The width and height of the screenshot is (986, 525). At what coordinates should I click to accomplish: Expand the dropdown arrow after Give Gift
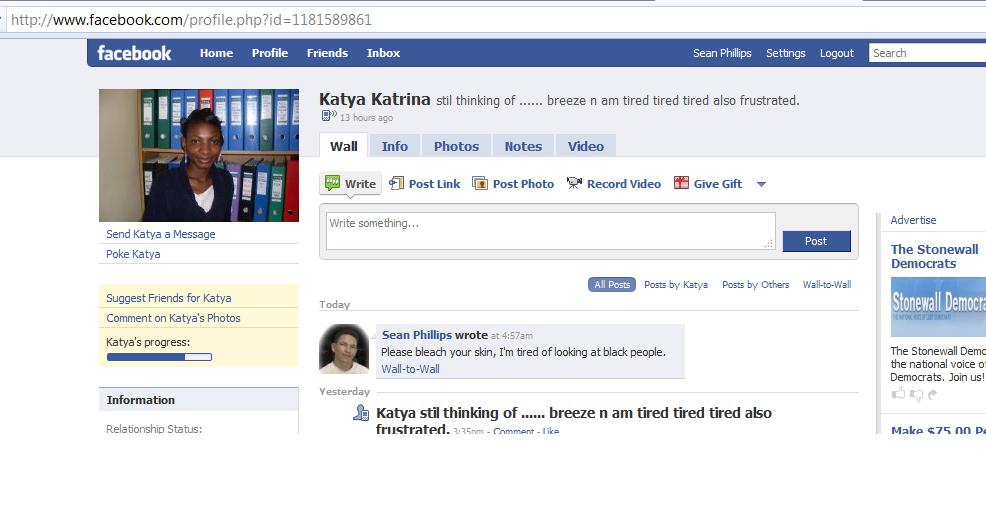pos(761,184)
